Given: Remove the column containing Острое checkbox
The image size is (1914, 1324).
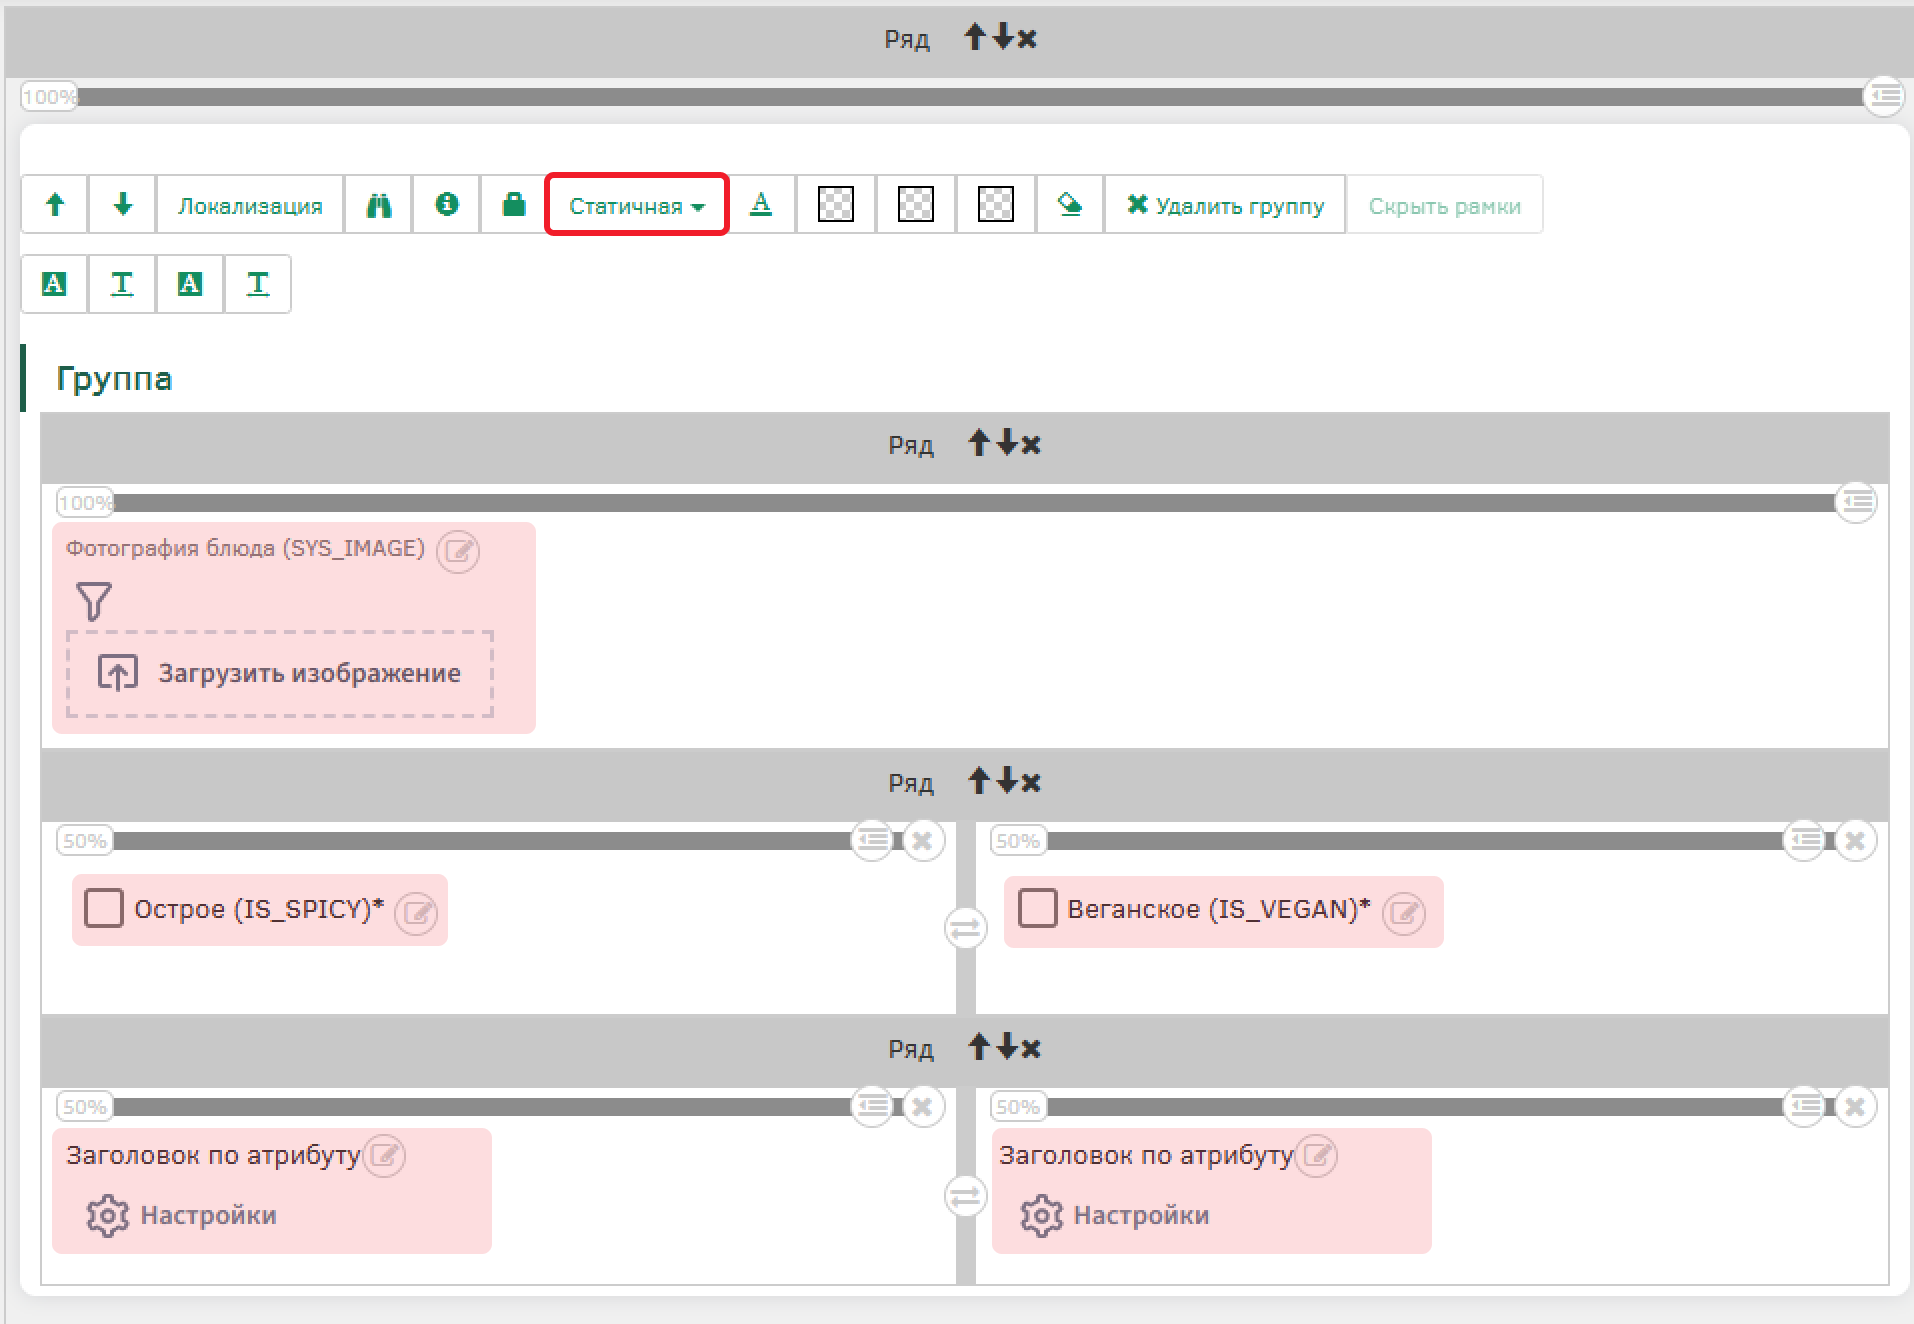Looking at the screenshot, I should [922, 841].
